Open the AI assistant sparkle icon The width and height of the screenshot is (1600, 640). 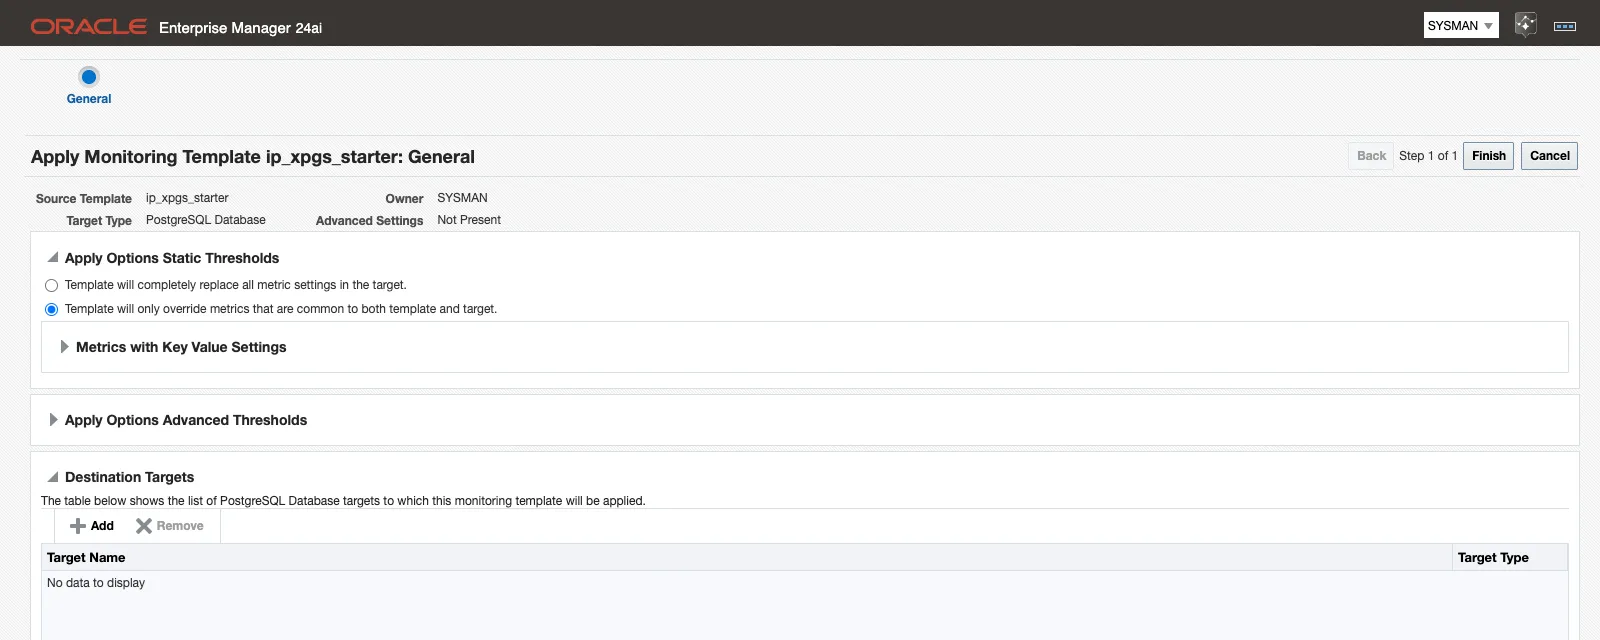coord(1525,25)
